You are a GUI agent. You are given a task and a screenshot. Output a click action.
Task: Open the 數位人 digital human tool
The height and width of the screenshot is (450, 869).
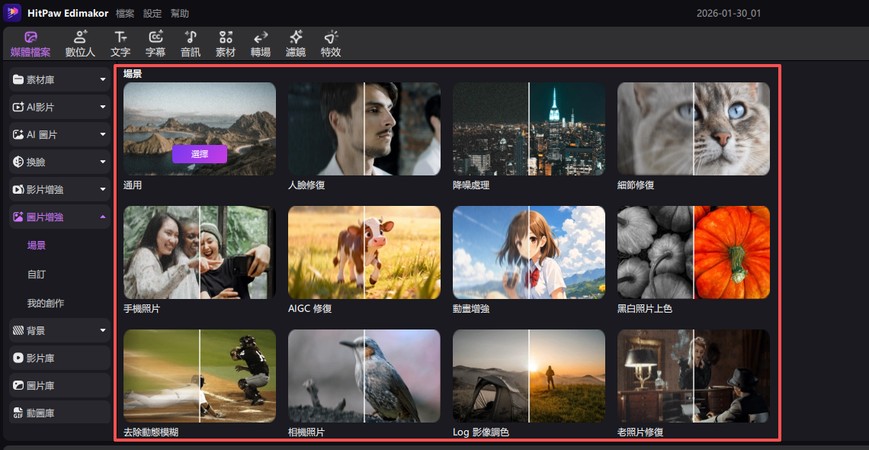click(80, 43)
